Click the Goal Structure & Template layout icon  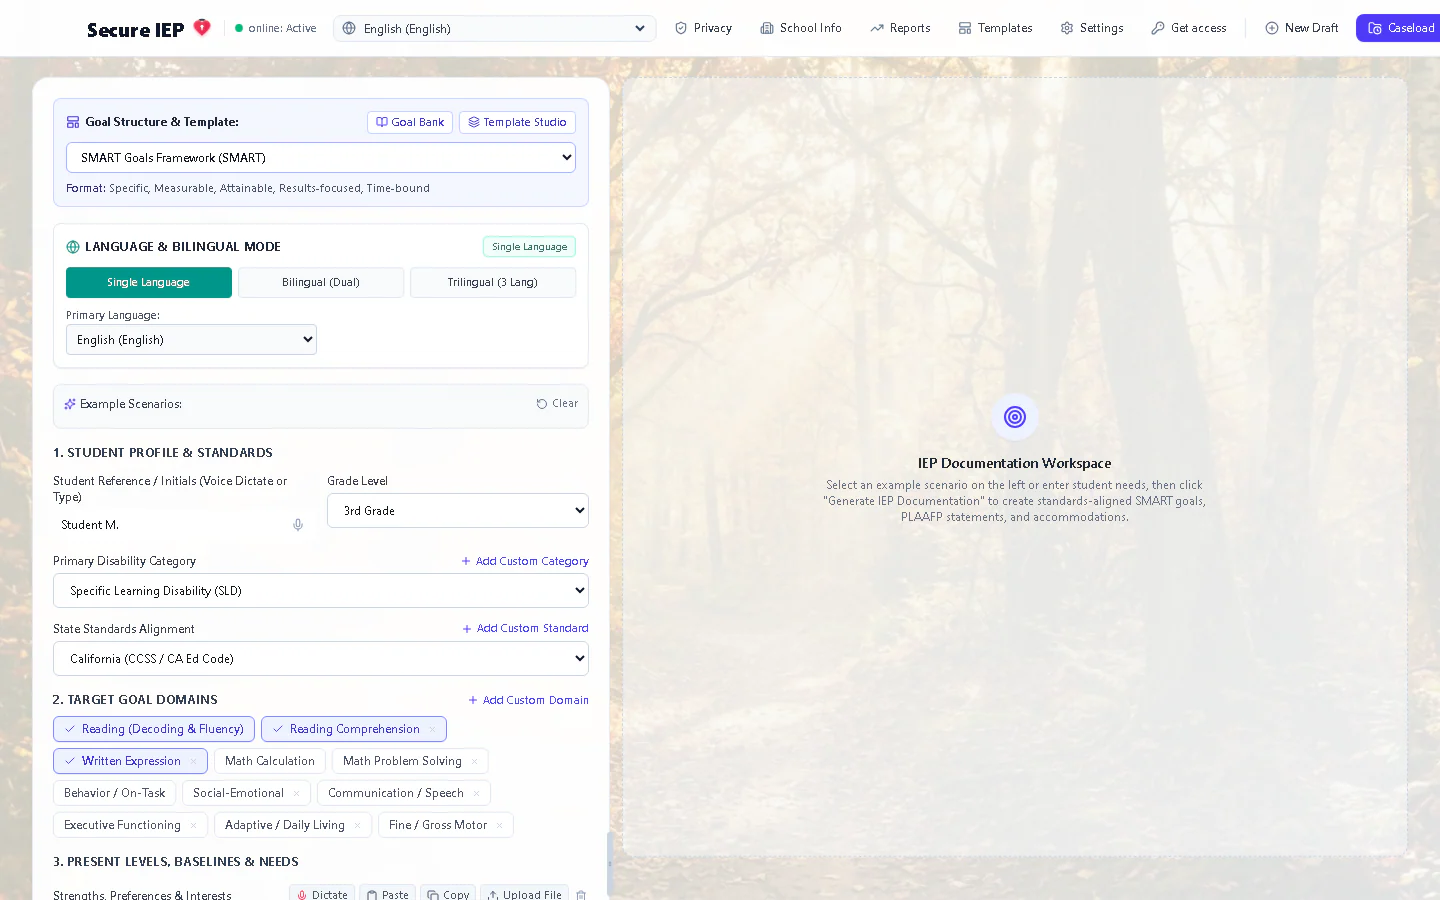coord(73,122)
